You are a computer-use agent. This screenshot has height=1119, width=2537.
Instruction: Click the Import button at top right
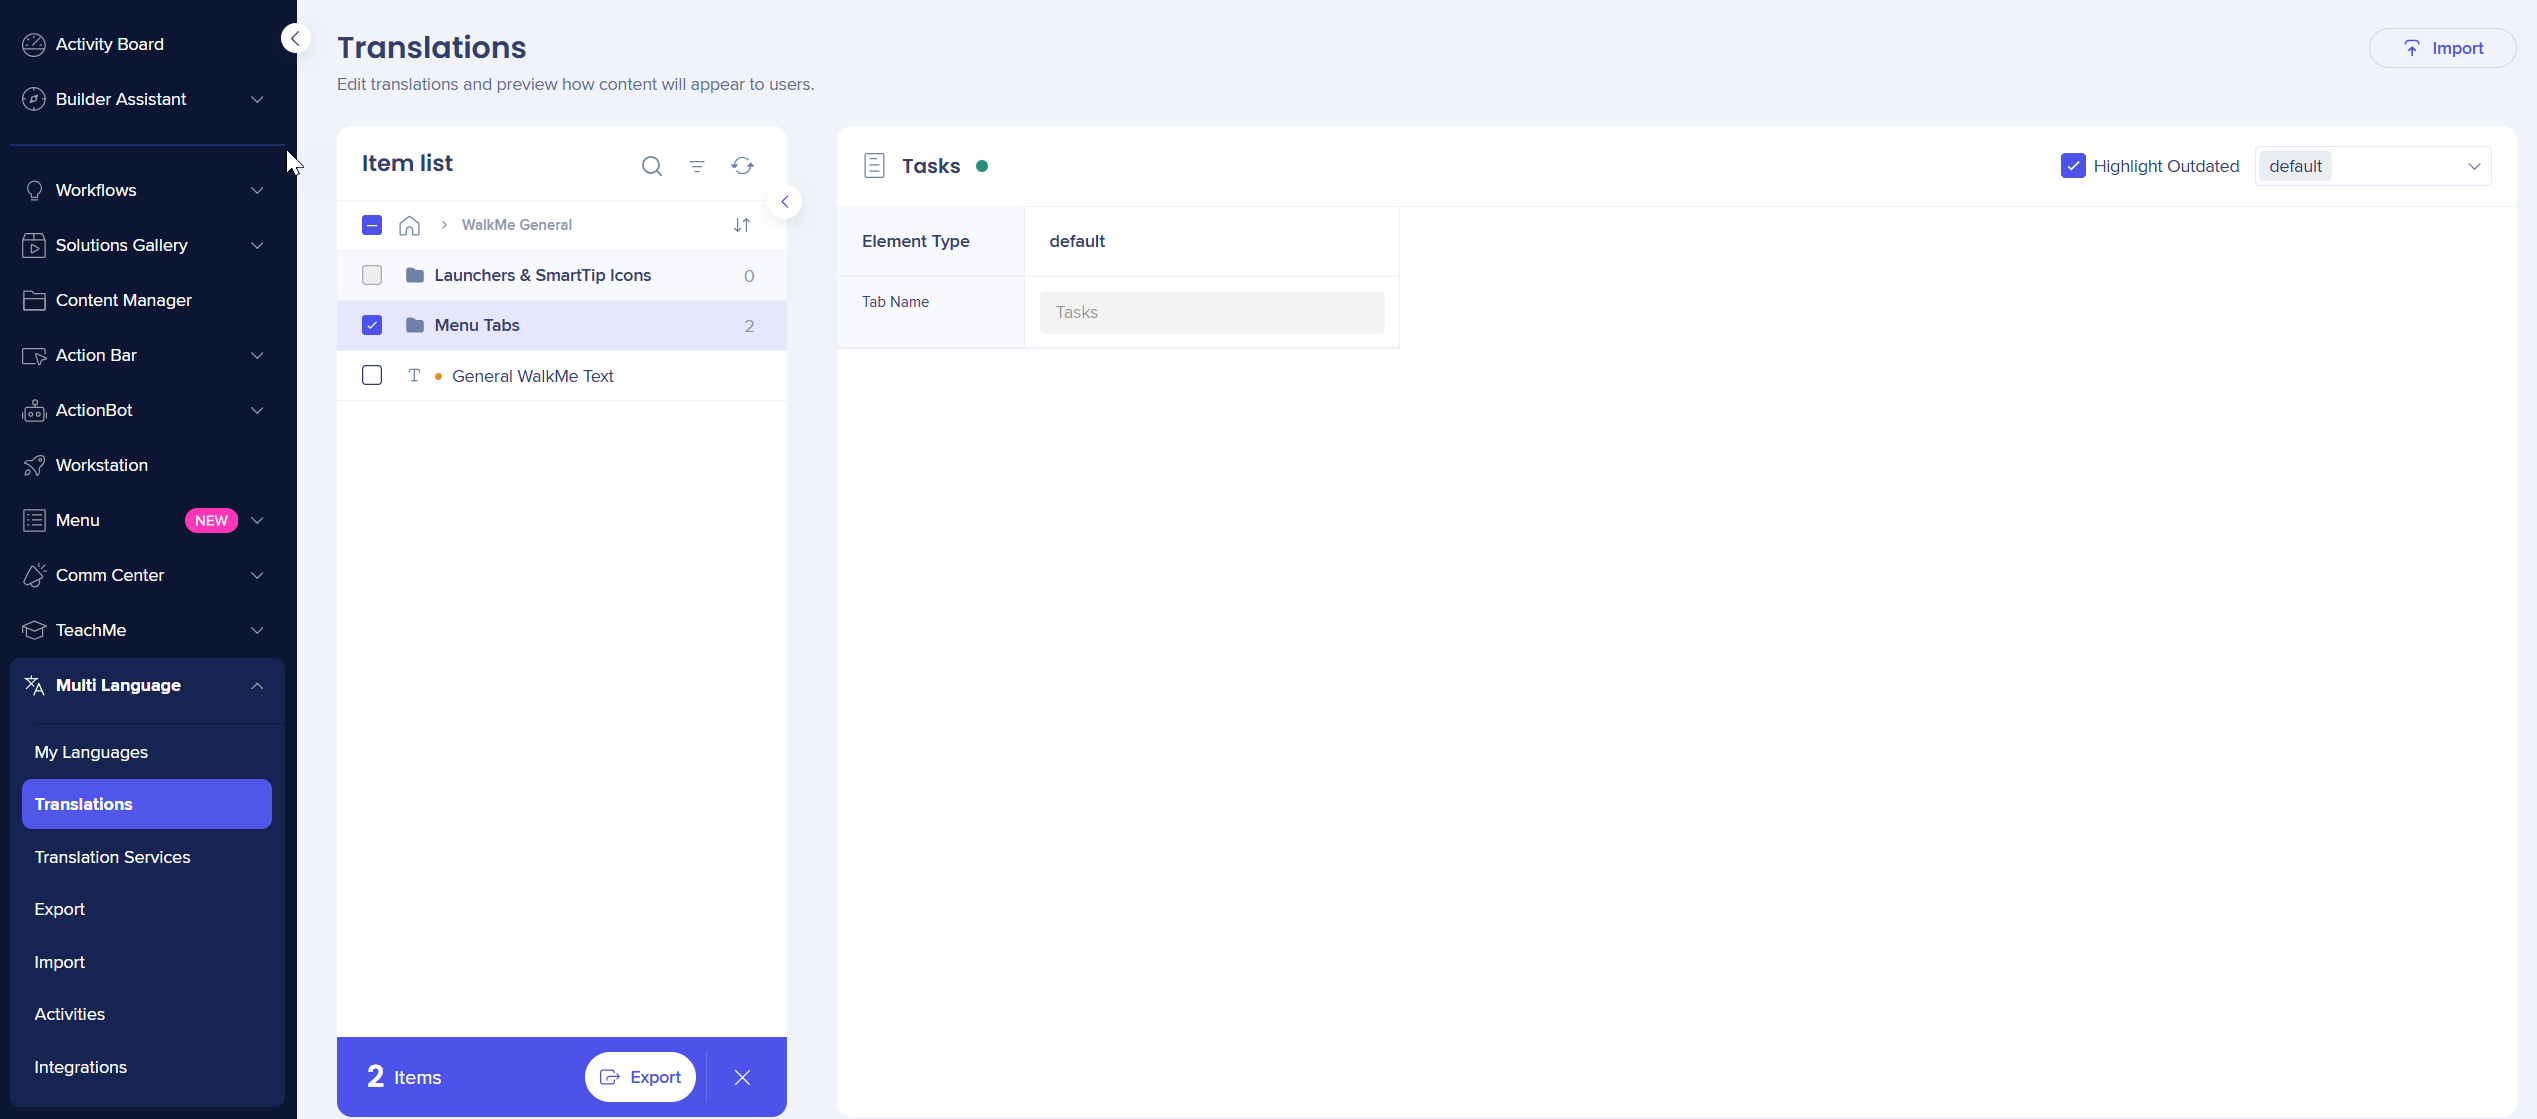click(x=2442, y=48)
